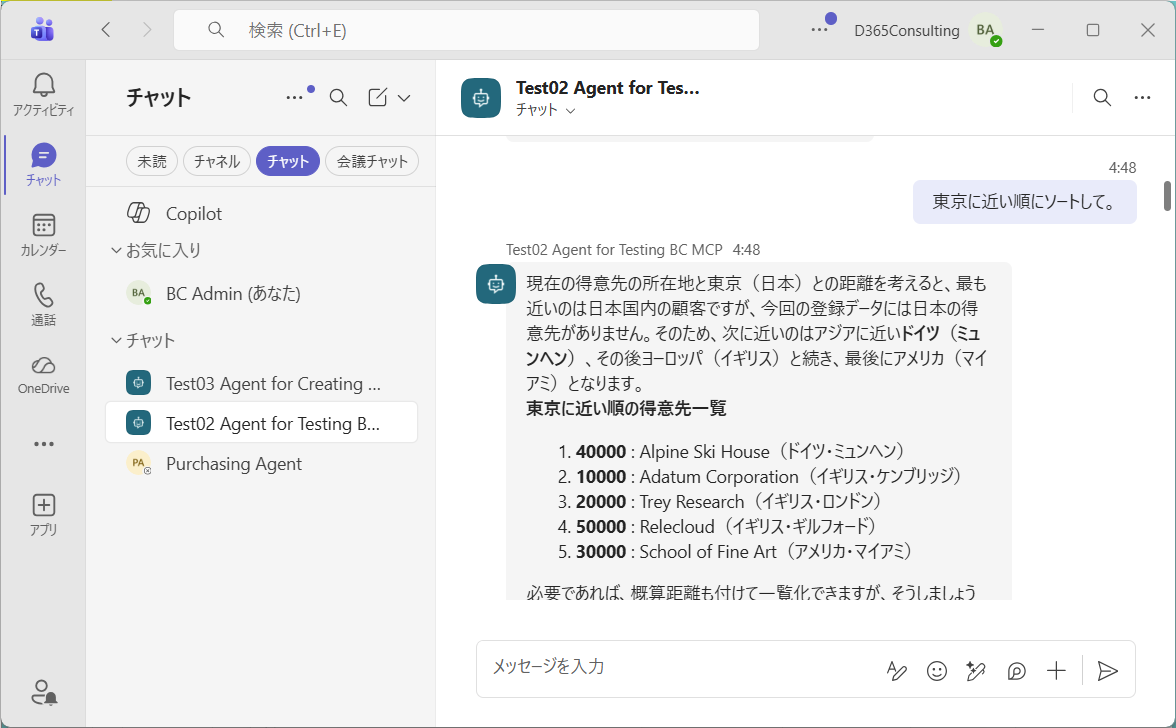Open conversation more options ellipsis in header

[1142, 97]
